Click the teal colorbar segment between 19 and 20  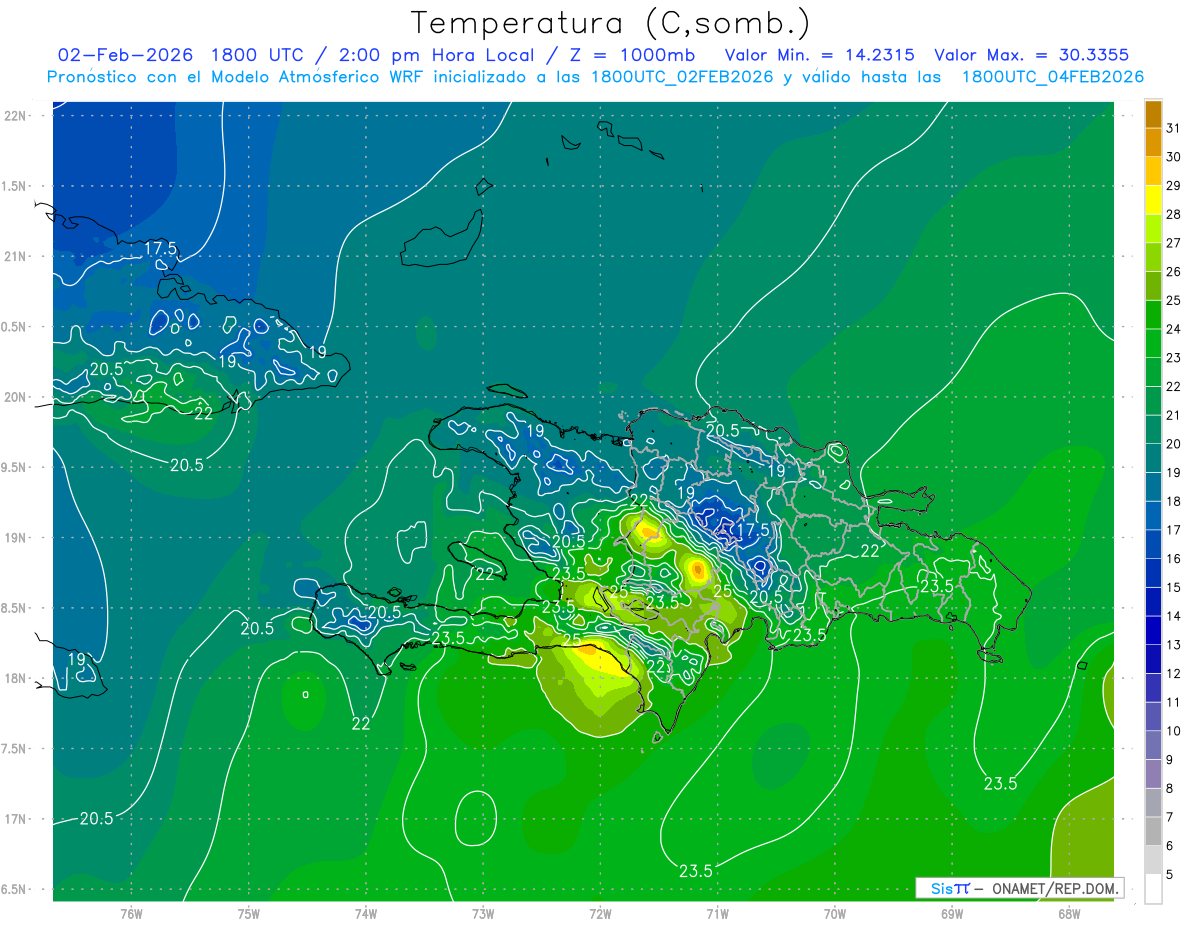click(1153, 458)
